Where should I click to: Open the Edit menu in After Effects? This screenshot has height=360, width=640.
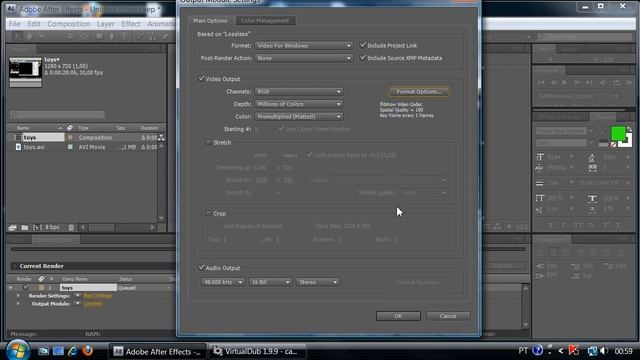(34, 24)
